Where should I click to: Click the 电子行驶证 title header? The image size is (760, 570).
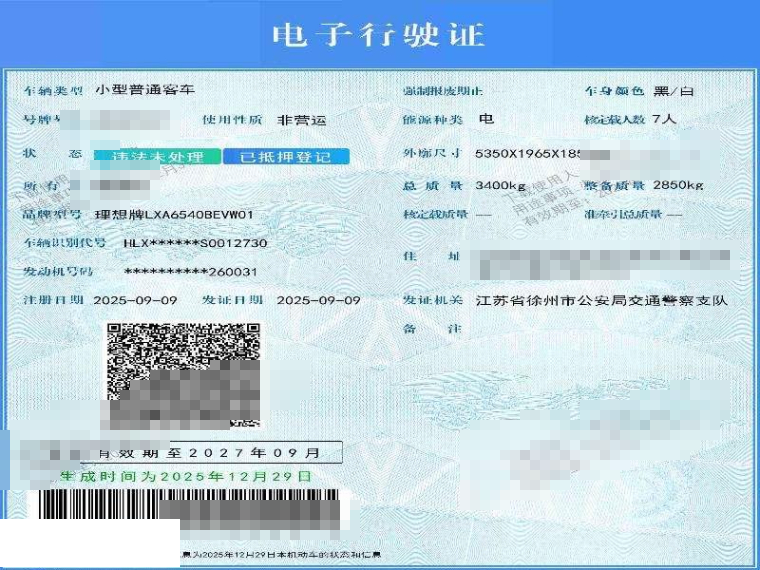point(379,35)
